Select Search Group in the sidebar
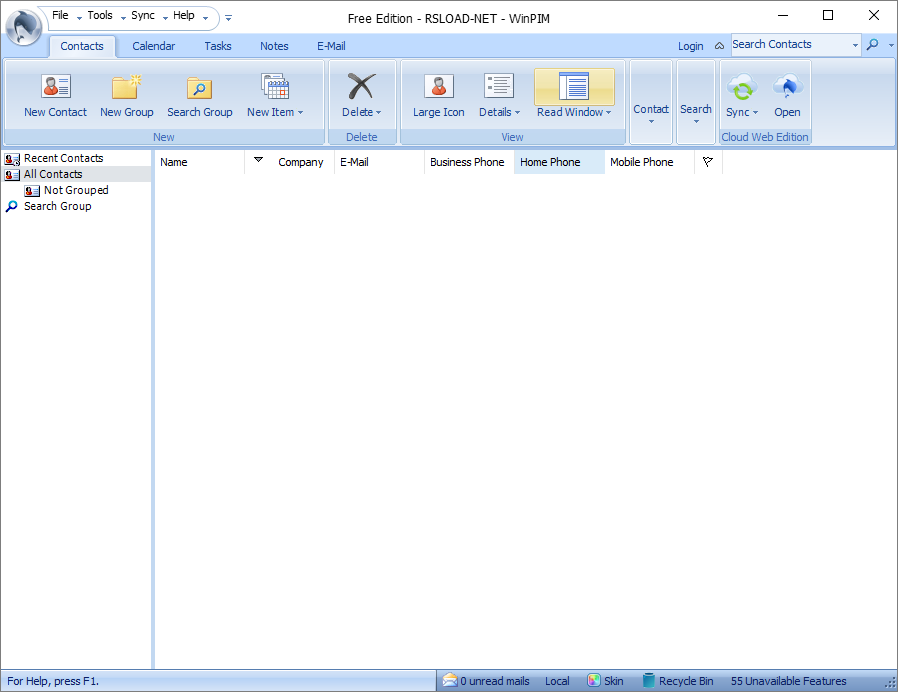Image resolution: width=898 pixels, height=692 pixels. pyautogui.click(x=57, y=206)
